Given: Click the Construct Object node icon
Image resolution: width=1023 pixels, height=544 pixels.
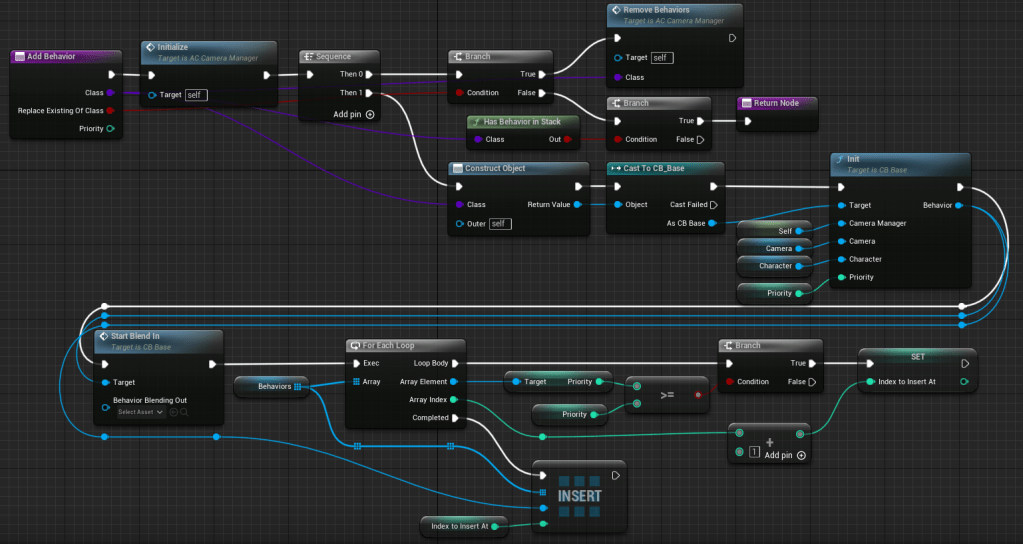Looking at the screenshot, I should click(x=457, y=168).
